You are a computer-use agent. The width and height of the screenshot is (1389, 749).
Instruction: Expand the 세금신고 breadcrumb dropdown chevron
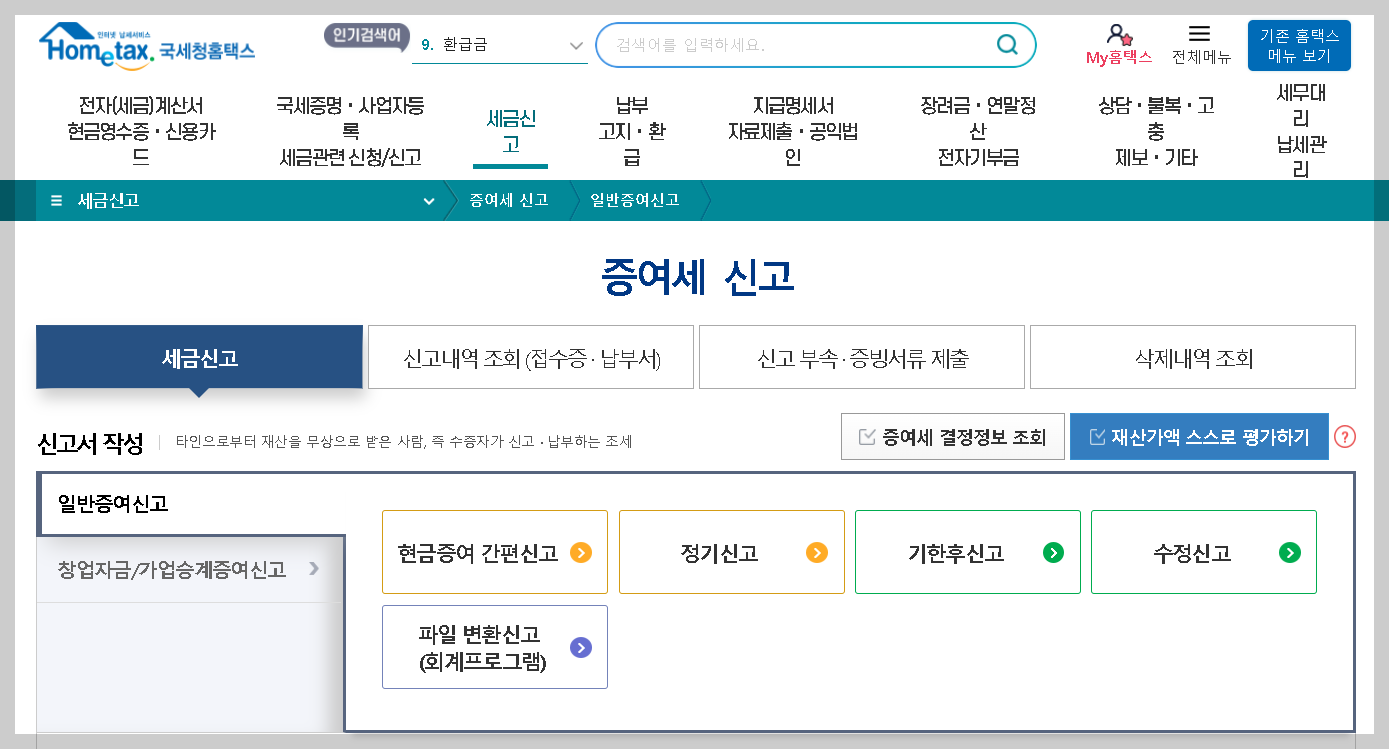(x=429, y=201)
